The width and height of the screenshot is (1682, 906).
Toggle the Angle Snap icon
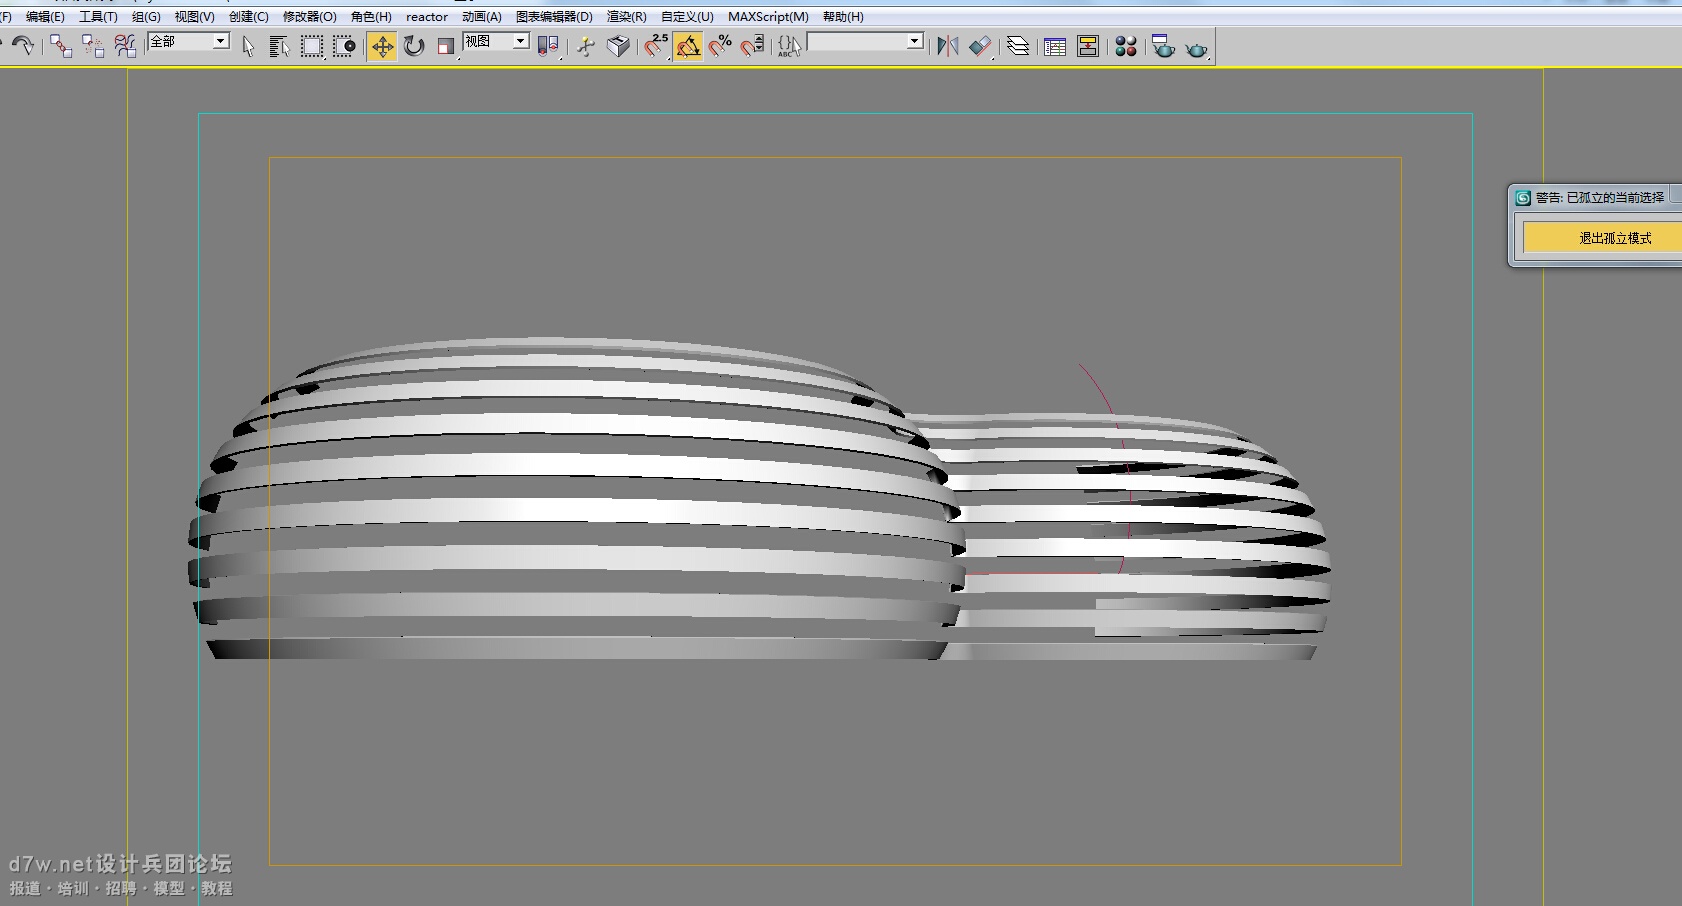point(688,46)
